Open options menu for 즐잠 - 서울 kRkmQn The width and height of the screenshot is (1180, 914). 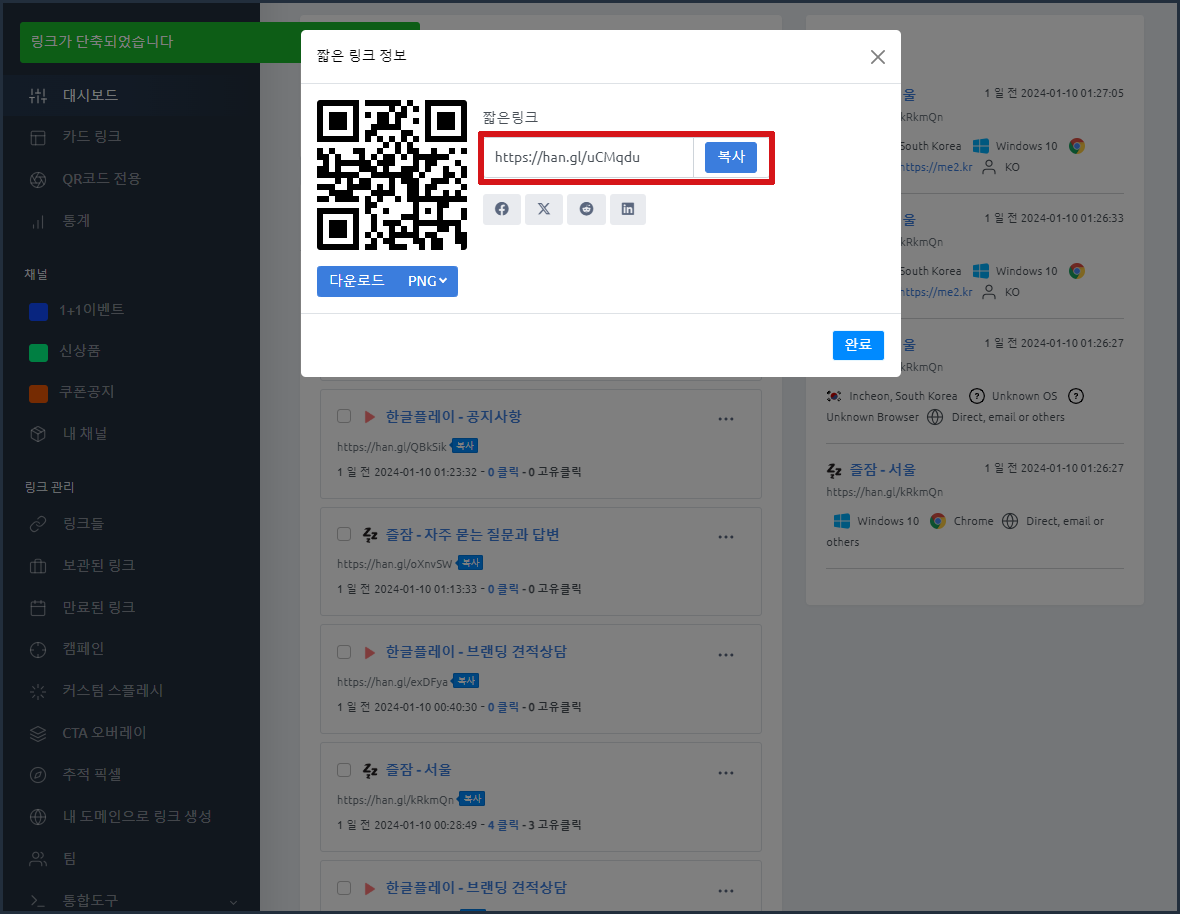725,773
